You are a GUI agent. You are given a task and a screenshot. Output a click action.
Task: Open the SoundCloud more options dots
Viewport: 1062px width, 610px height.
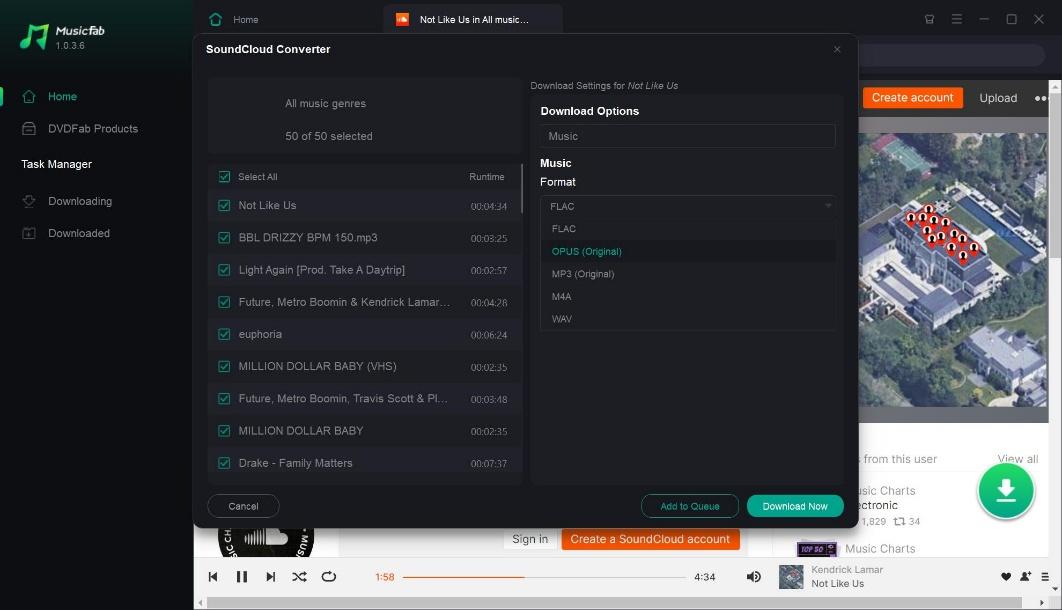point(1041,98)
